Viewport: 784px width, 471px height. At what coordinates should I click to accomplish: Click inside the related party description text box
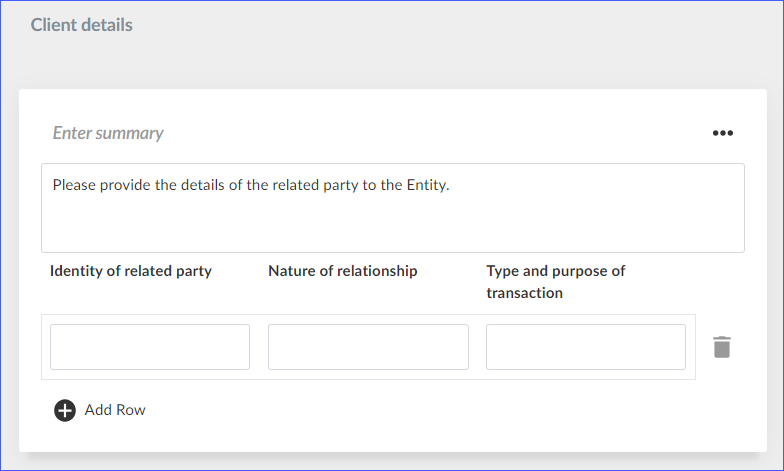pos(392,208)
